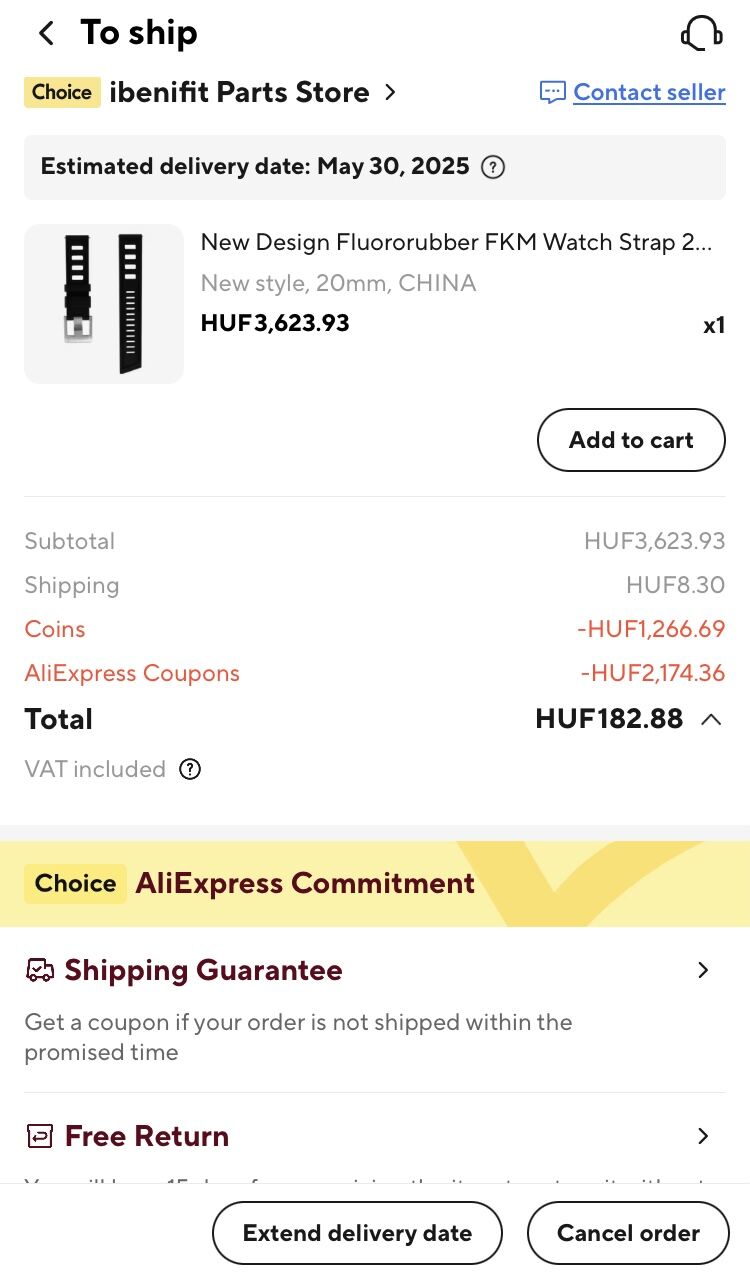The height and width of the screenshot is (1283, 750).
Task: Go back using the left arrow
Action: (x=46, y=33)
